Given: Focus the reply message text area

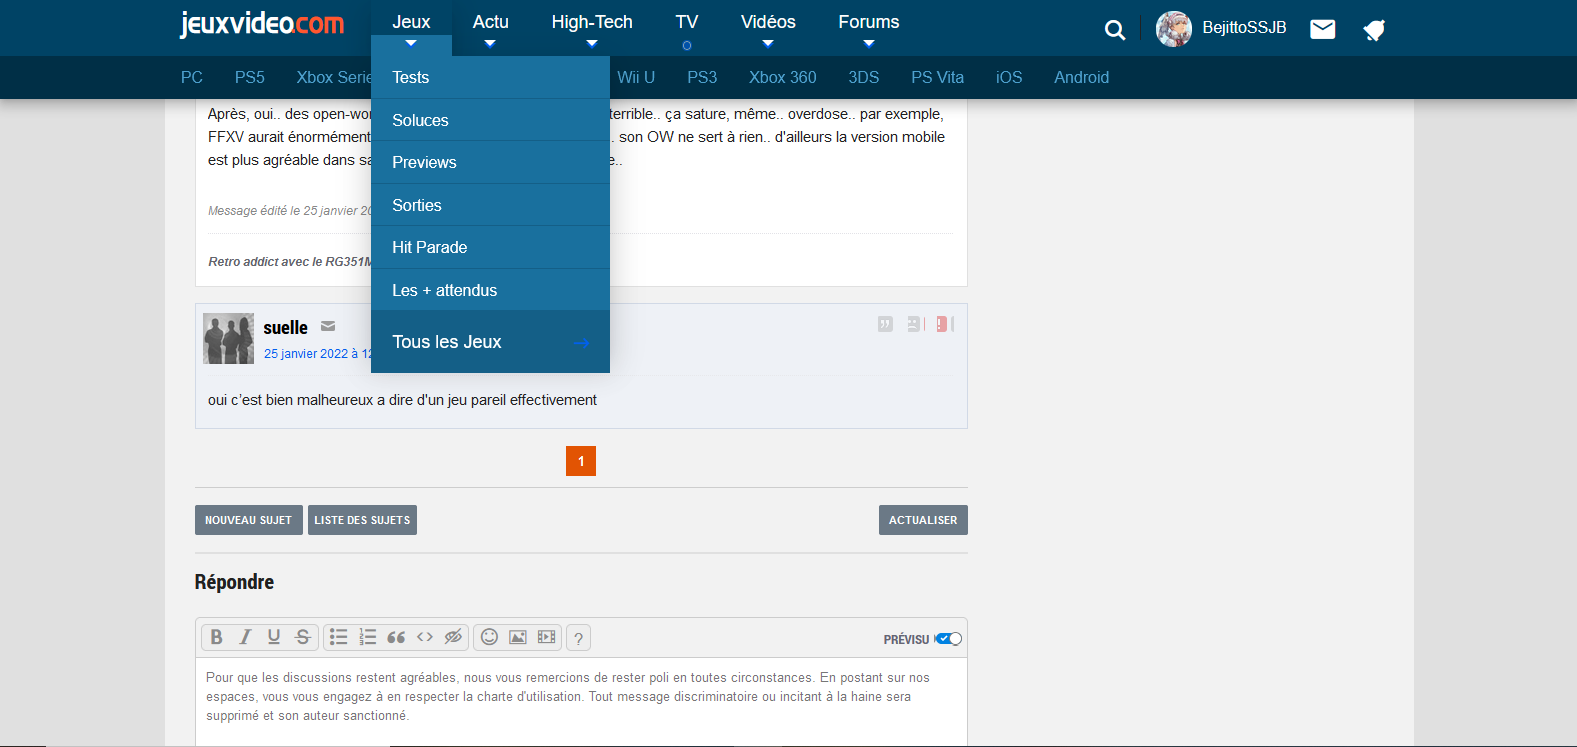Looking at the screenshot, I should tap(581, 702).
